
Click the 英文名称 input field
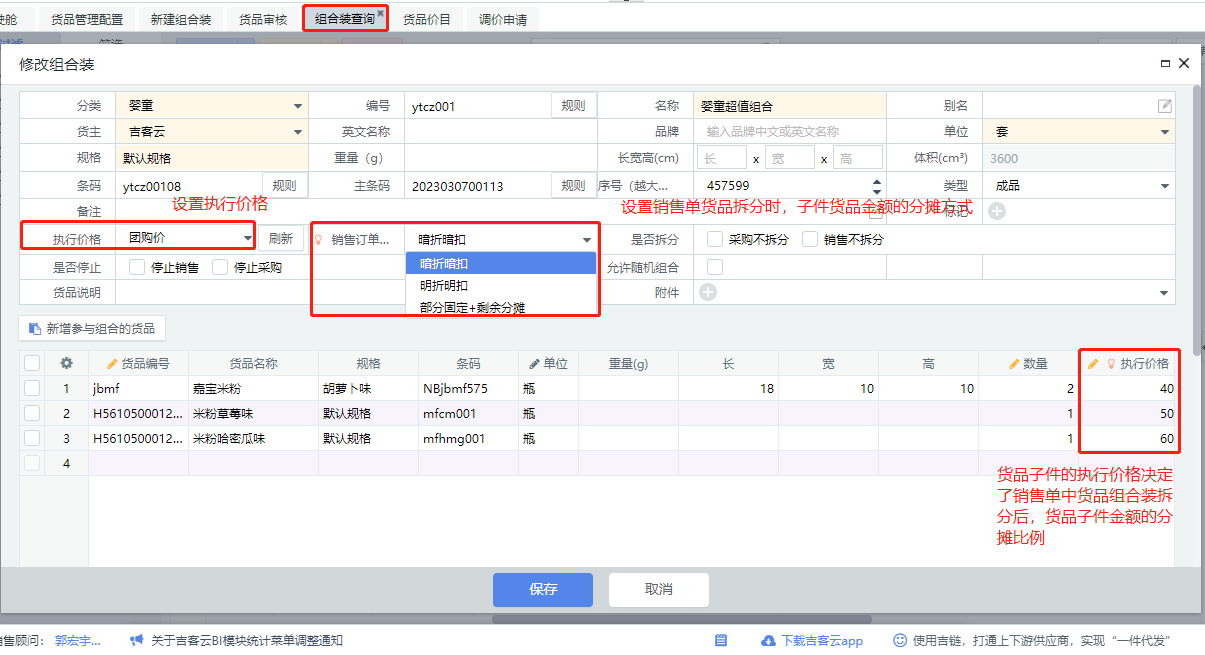500,131
